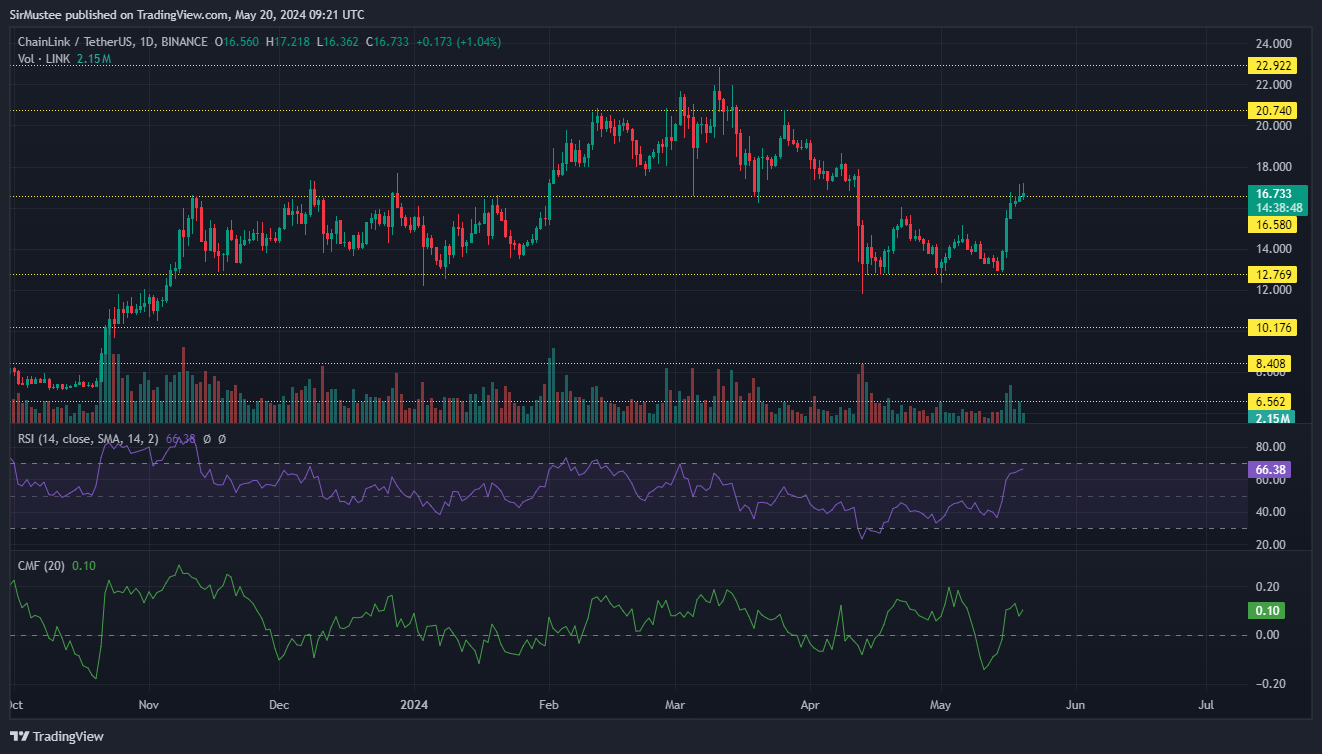Click the green 16.733 current price label
The image size is (1322, 754).
click(x=1279, y=194)
